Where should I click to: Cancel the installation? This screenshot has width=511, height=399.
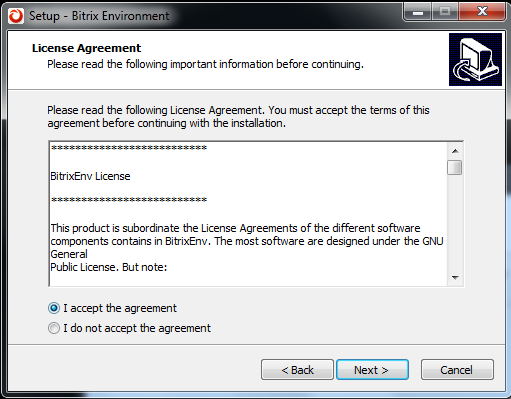pos(457,370)
